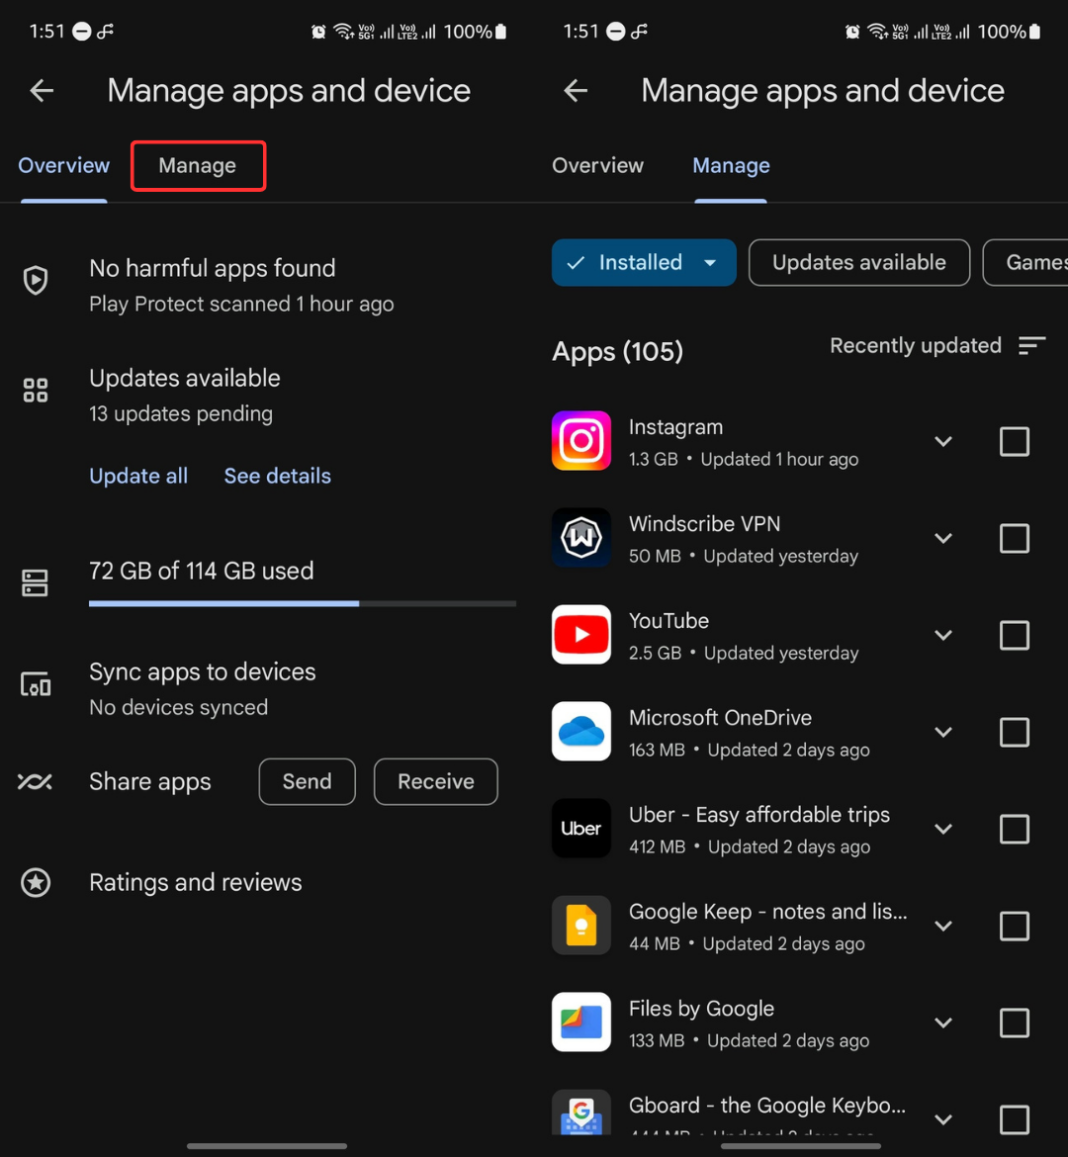The width and height of the screenshot is (1068, 1157).
Task: Select the Google Keep app icon
Action: [581, 925]
